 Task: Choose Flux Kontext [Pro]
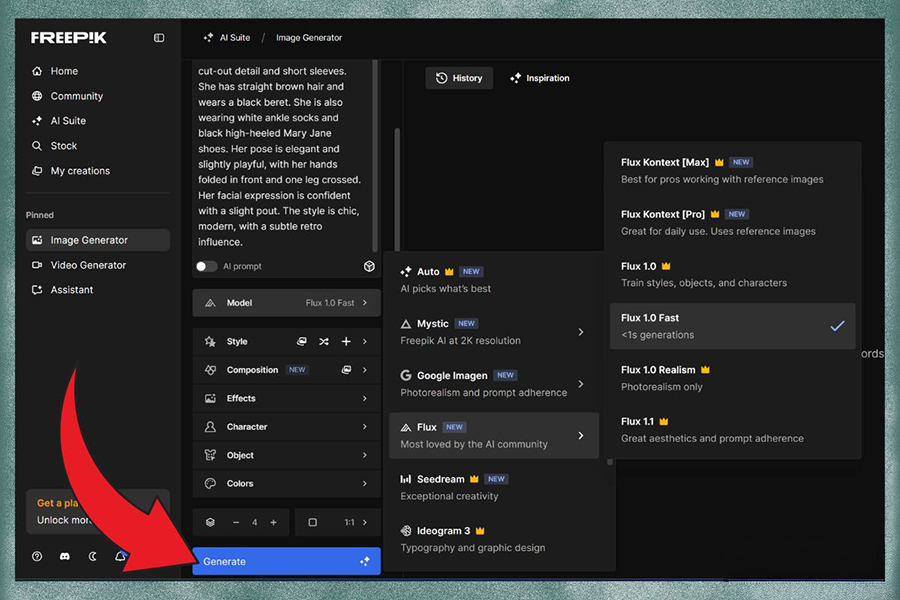coord(732,222)
